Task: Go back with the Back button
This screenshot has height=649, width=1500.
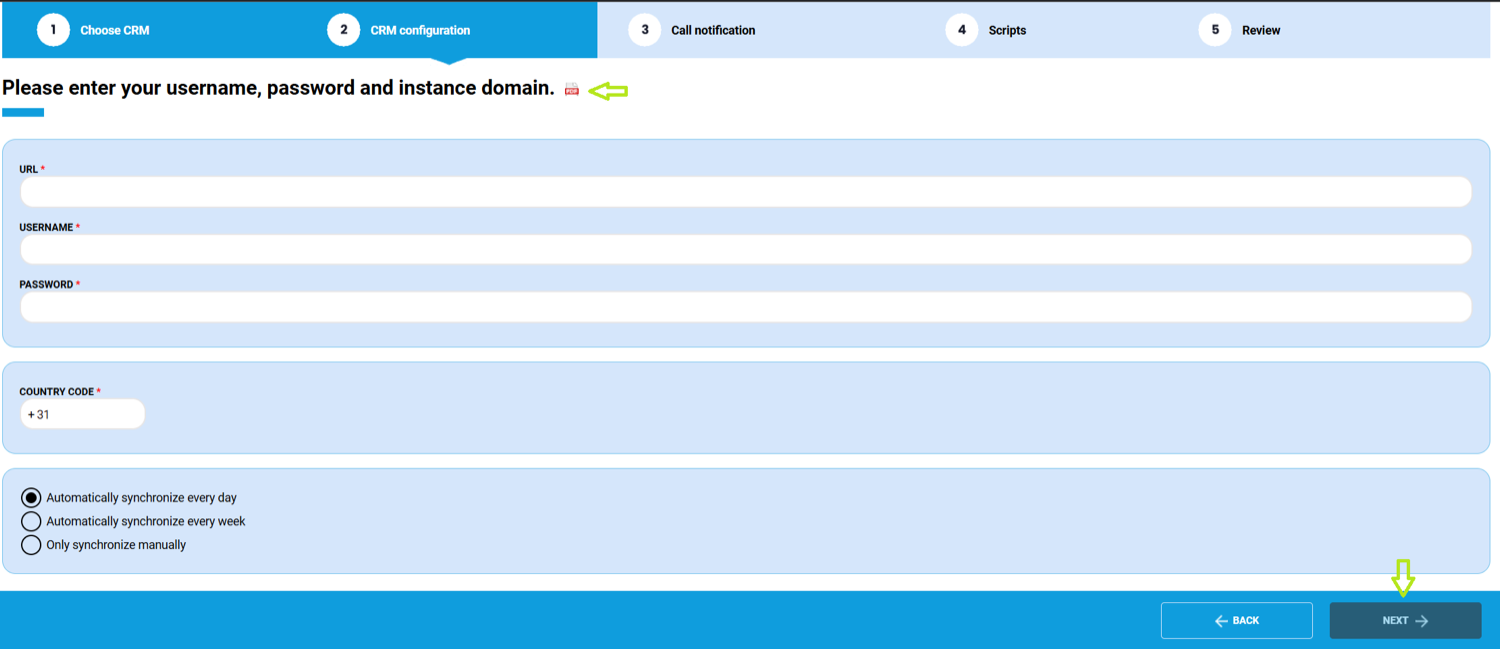Action: pos(1237,620)
